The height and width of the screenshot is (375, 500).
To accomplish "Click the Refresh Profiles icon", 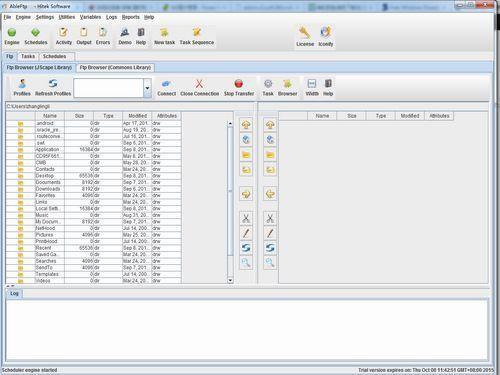I will point(53,83).
